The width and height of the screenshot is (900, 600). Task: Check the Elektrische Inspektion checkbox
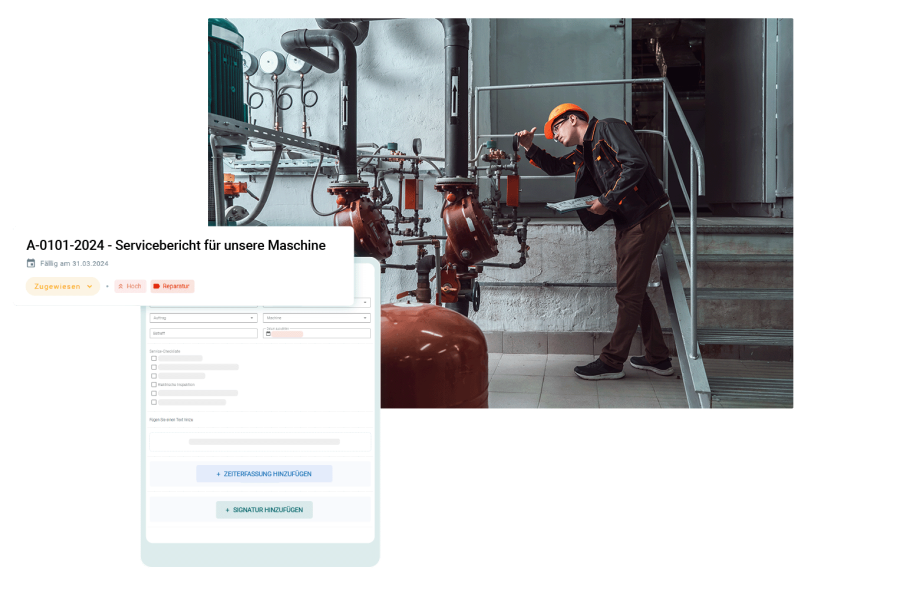click(154, 385)
